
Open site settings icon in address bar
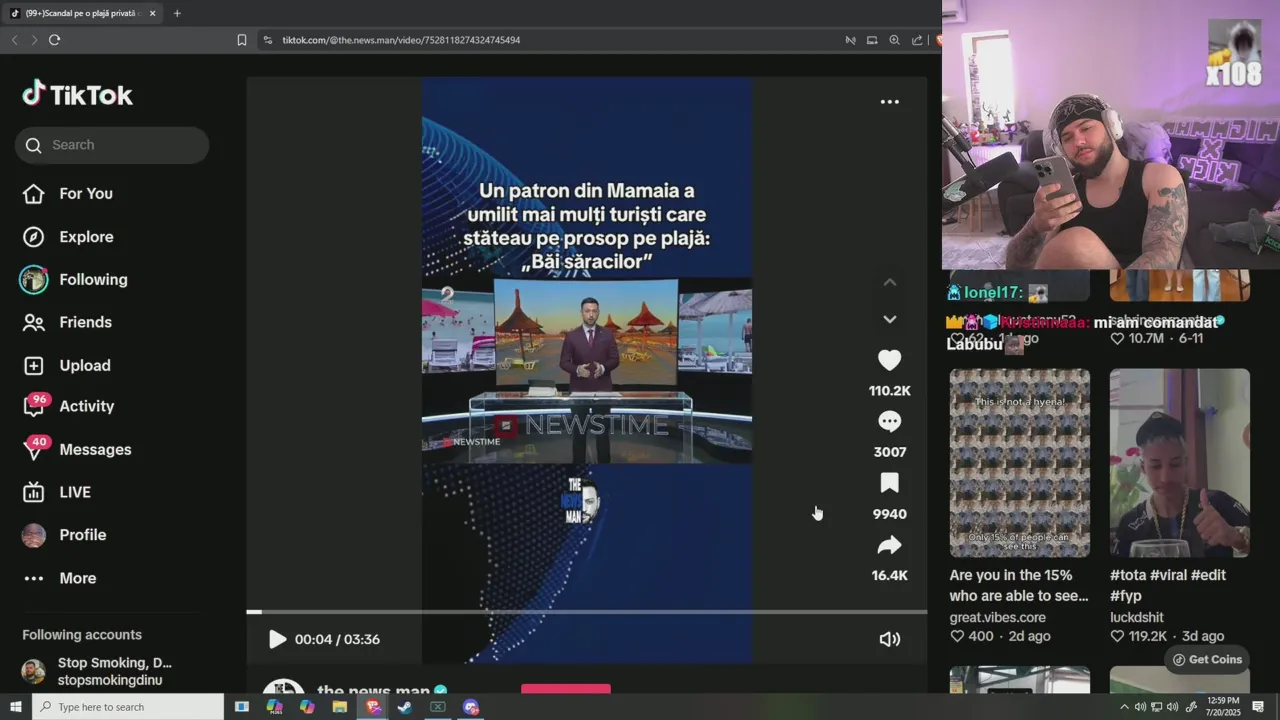[267, 40]
